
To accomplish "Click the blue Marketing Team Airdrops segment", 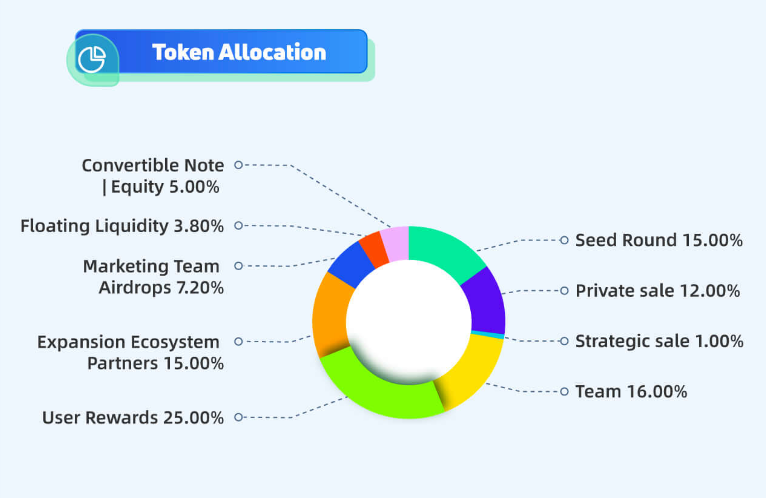I will [x=349, y=264].
